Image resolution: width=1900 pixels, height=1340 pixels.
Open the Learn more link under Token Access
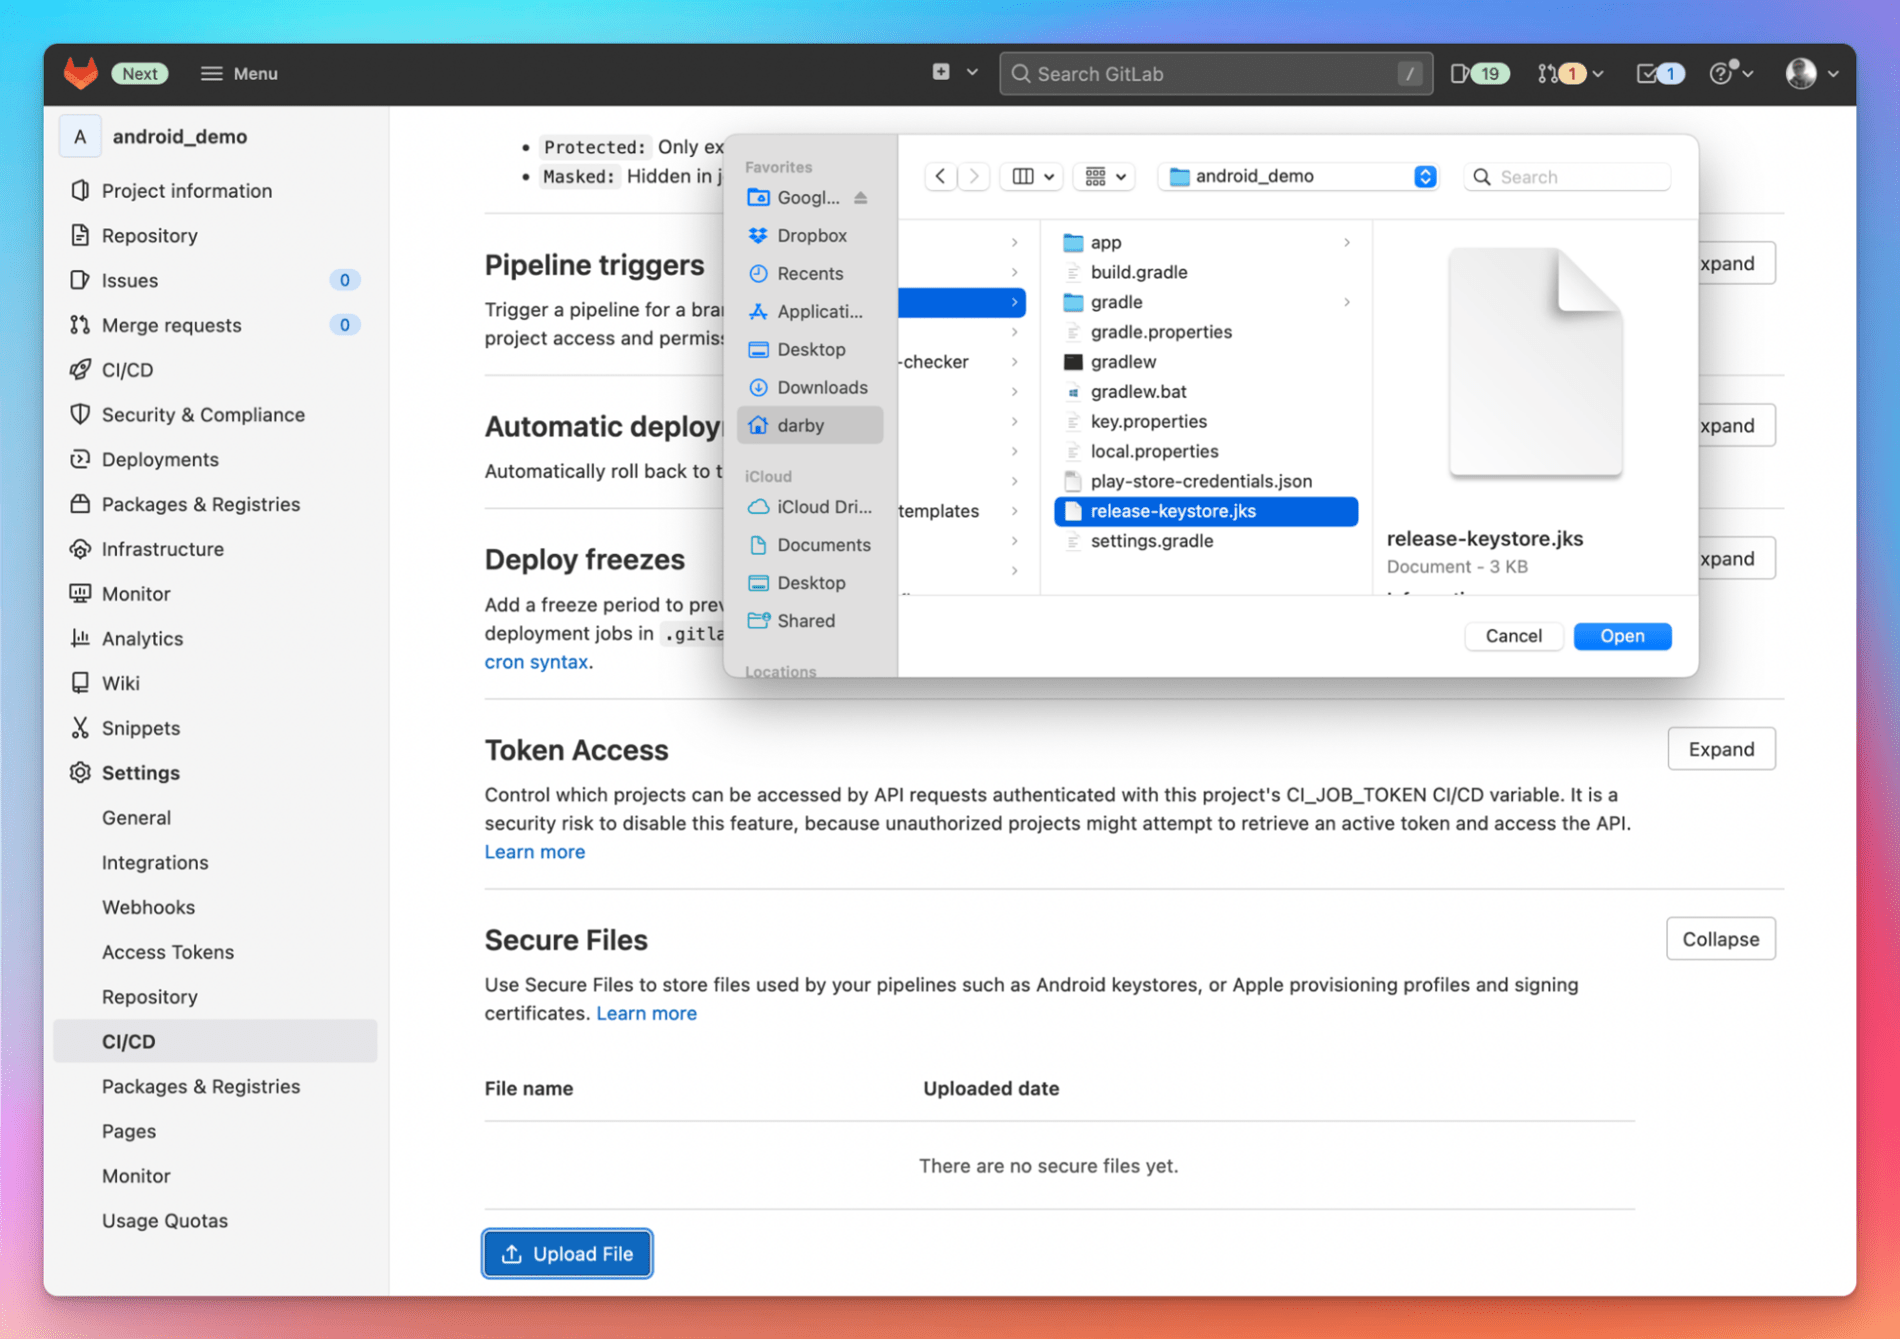[x=534, y=851]
